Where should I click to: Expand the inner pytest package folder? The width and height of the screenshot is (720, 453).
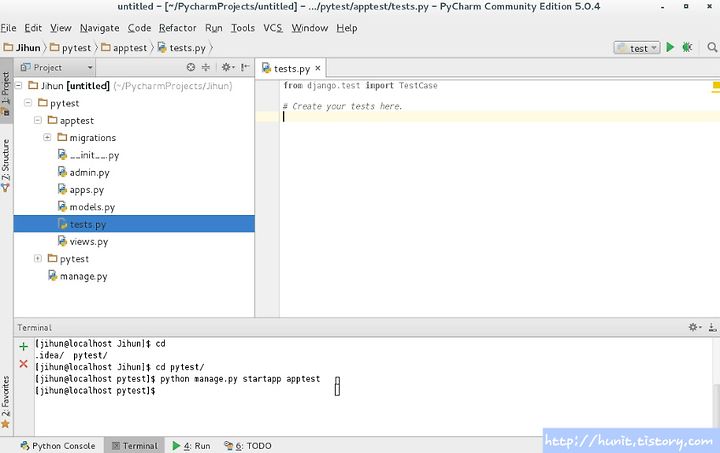(38, 258)
